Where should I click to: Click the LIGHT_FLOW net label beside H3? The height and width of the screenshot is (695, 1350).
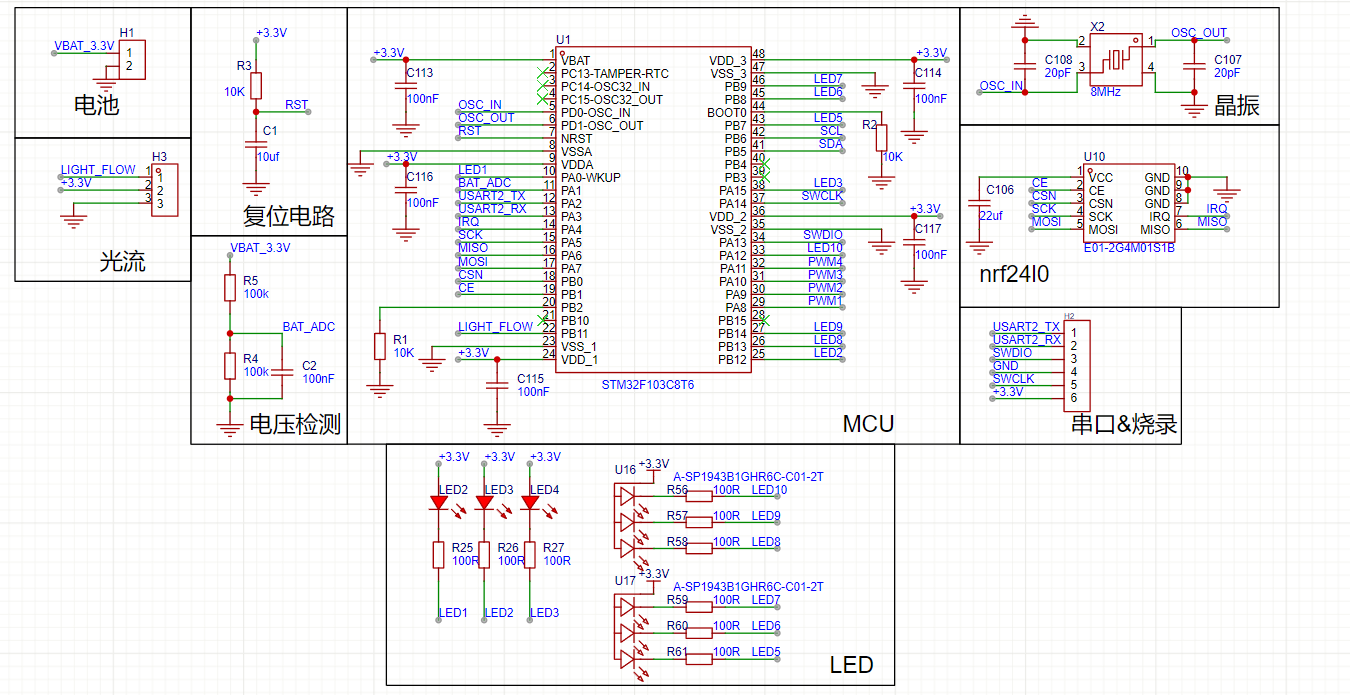98,170
